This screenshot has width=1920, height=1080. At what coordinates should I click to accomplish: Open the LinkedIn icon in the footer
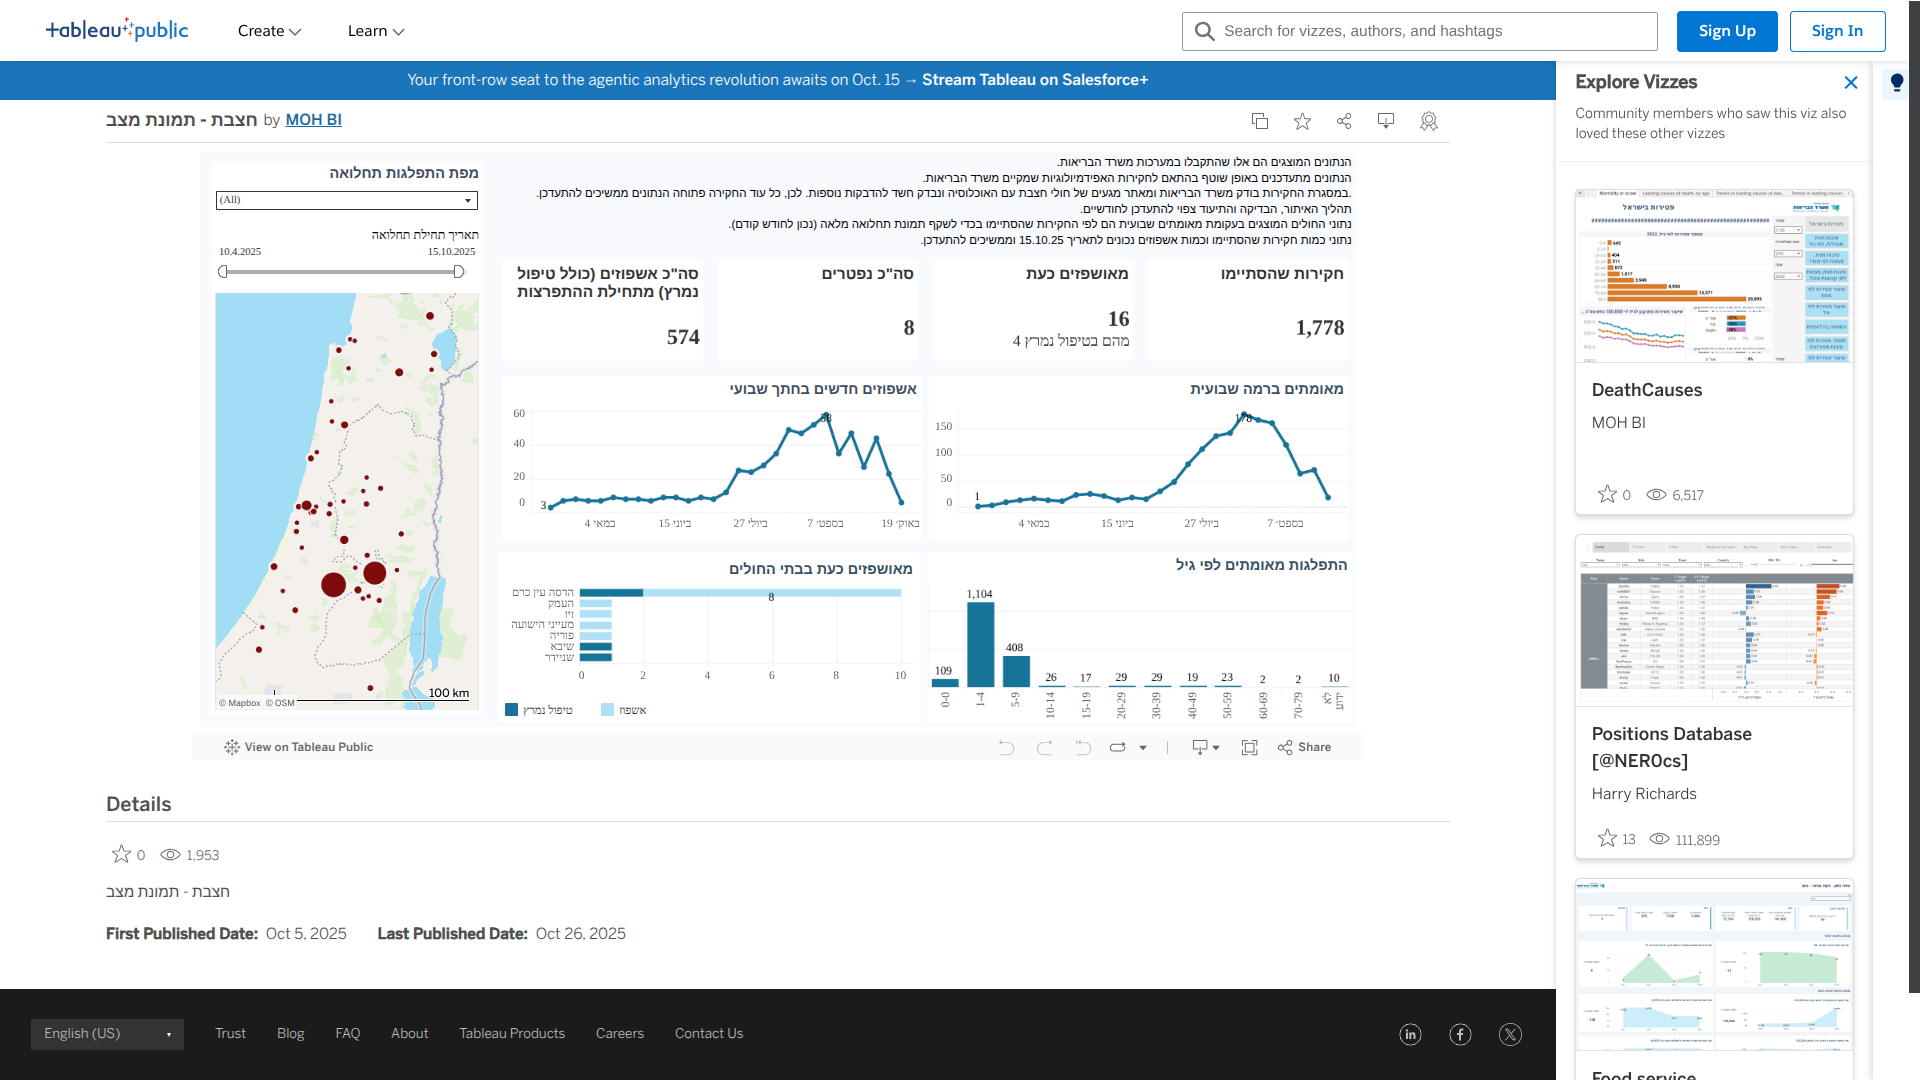[x=1410, y=1035]
